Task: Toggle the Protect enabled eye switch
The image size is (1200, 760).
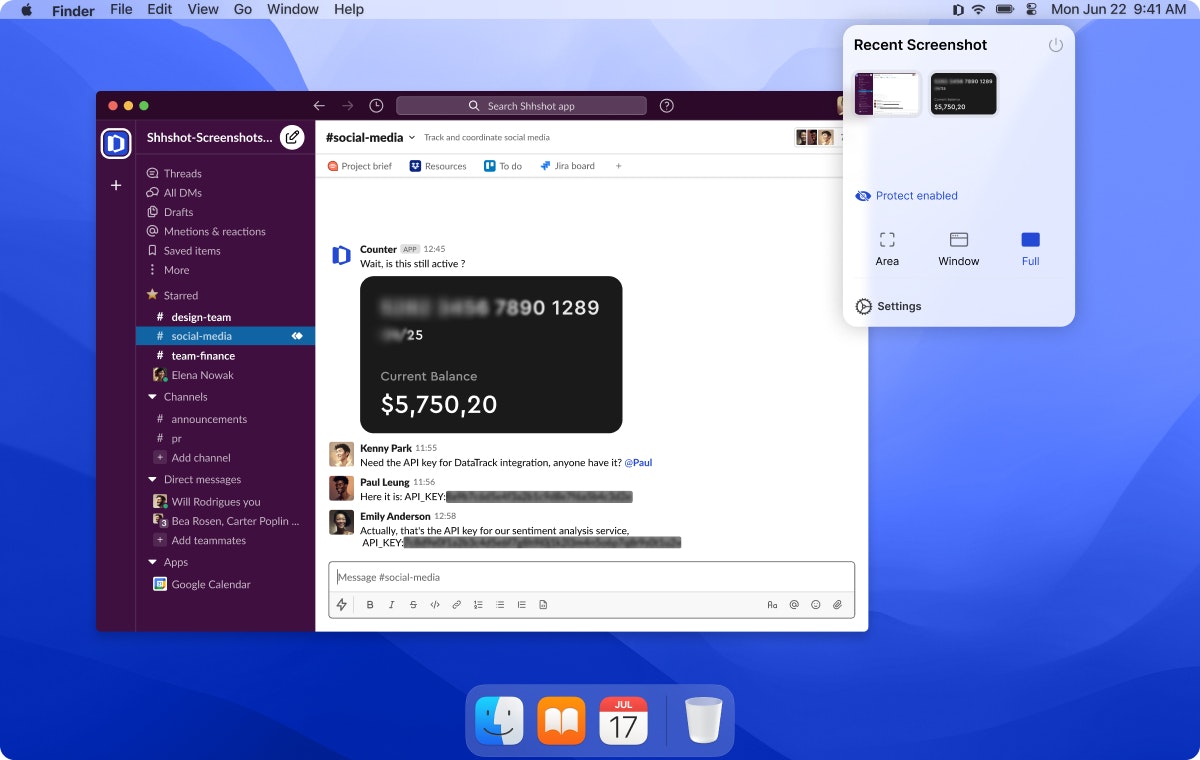Action: pyautogui.click(x=864, y=196)
